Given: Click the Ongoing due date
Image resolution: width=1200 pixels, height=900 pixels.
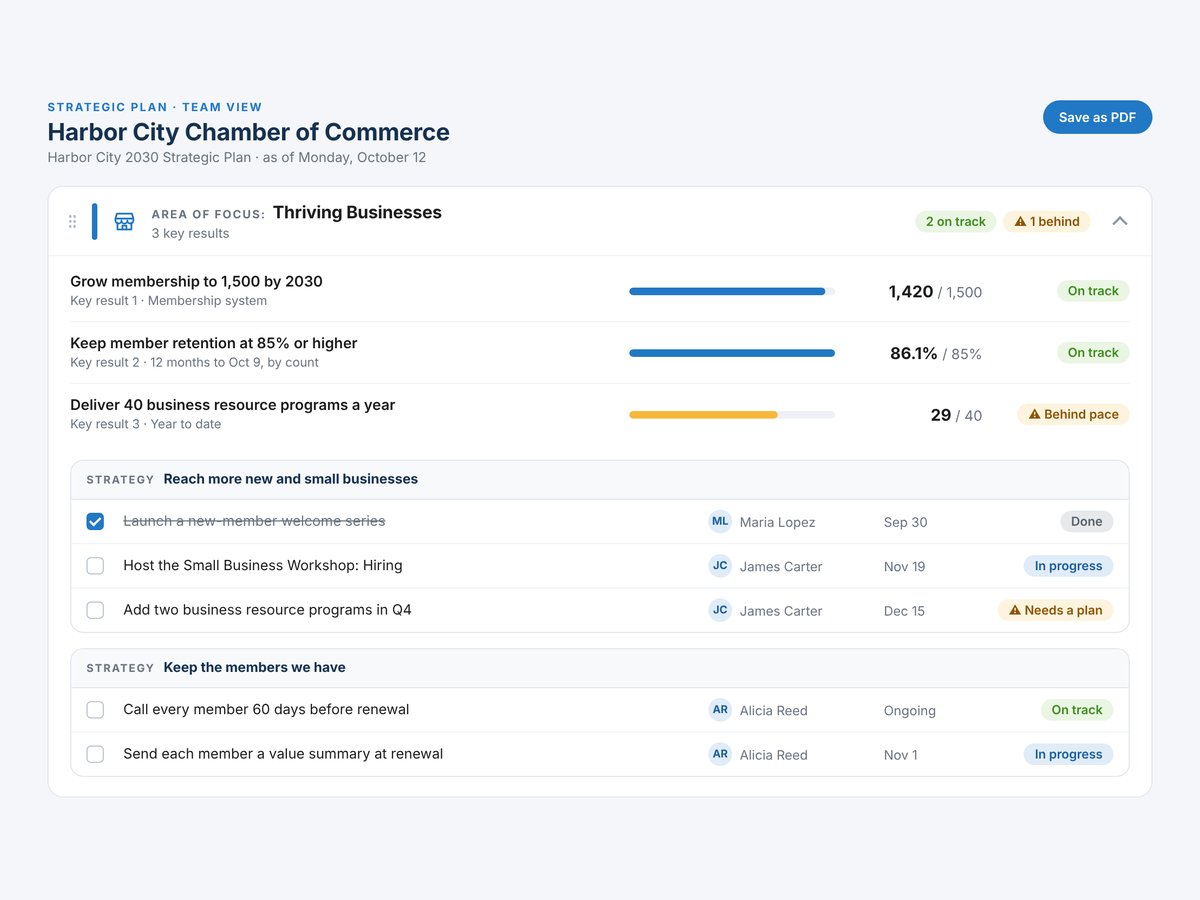Looking at the screenshot, I should click(910, 710).
